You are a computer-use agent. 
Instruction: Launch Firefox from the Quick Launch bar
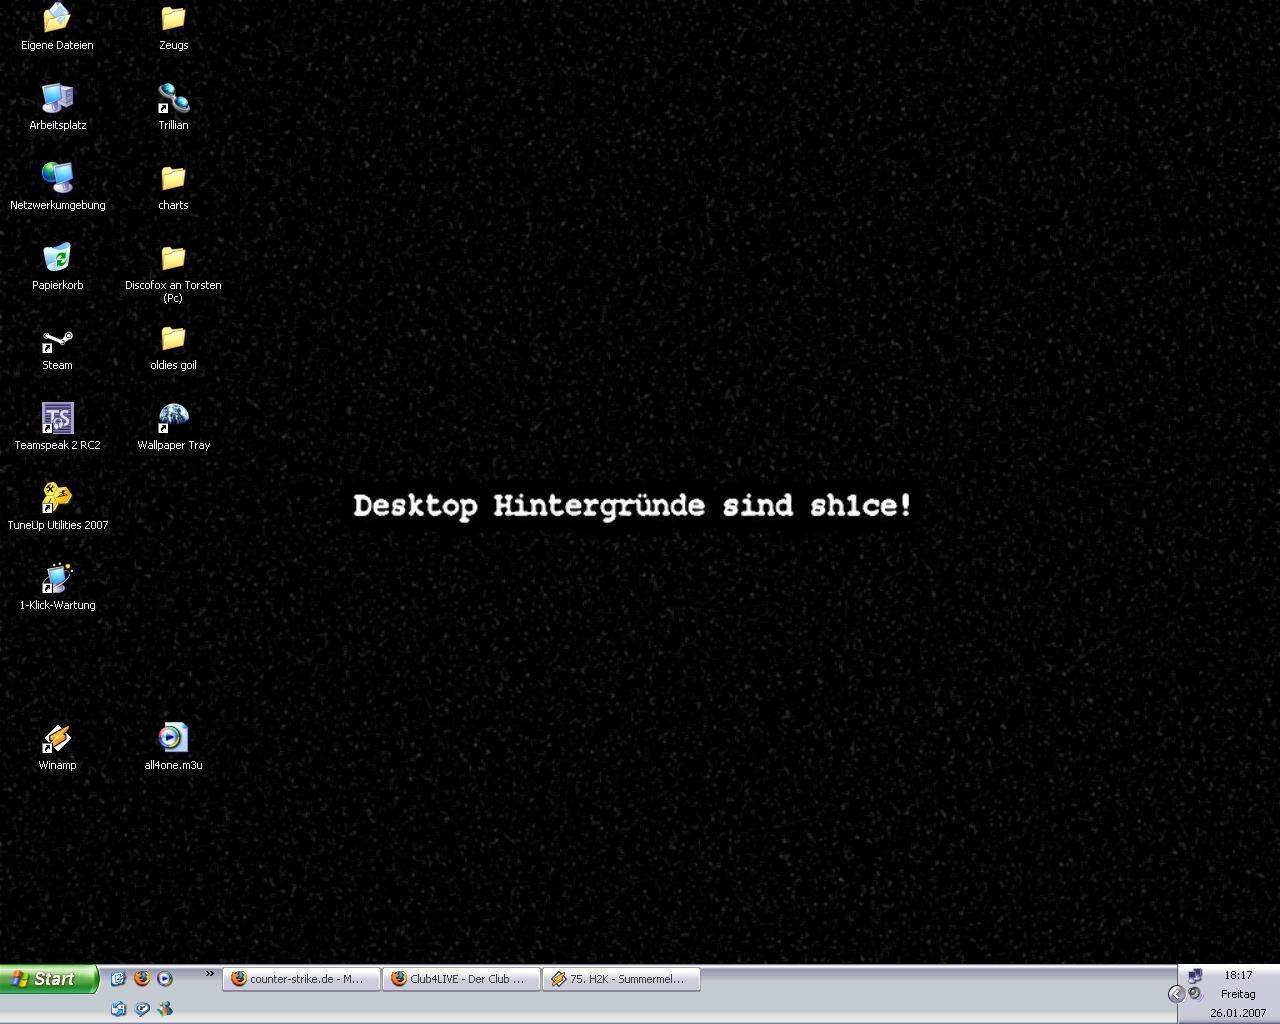point(142,979)
